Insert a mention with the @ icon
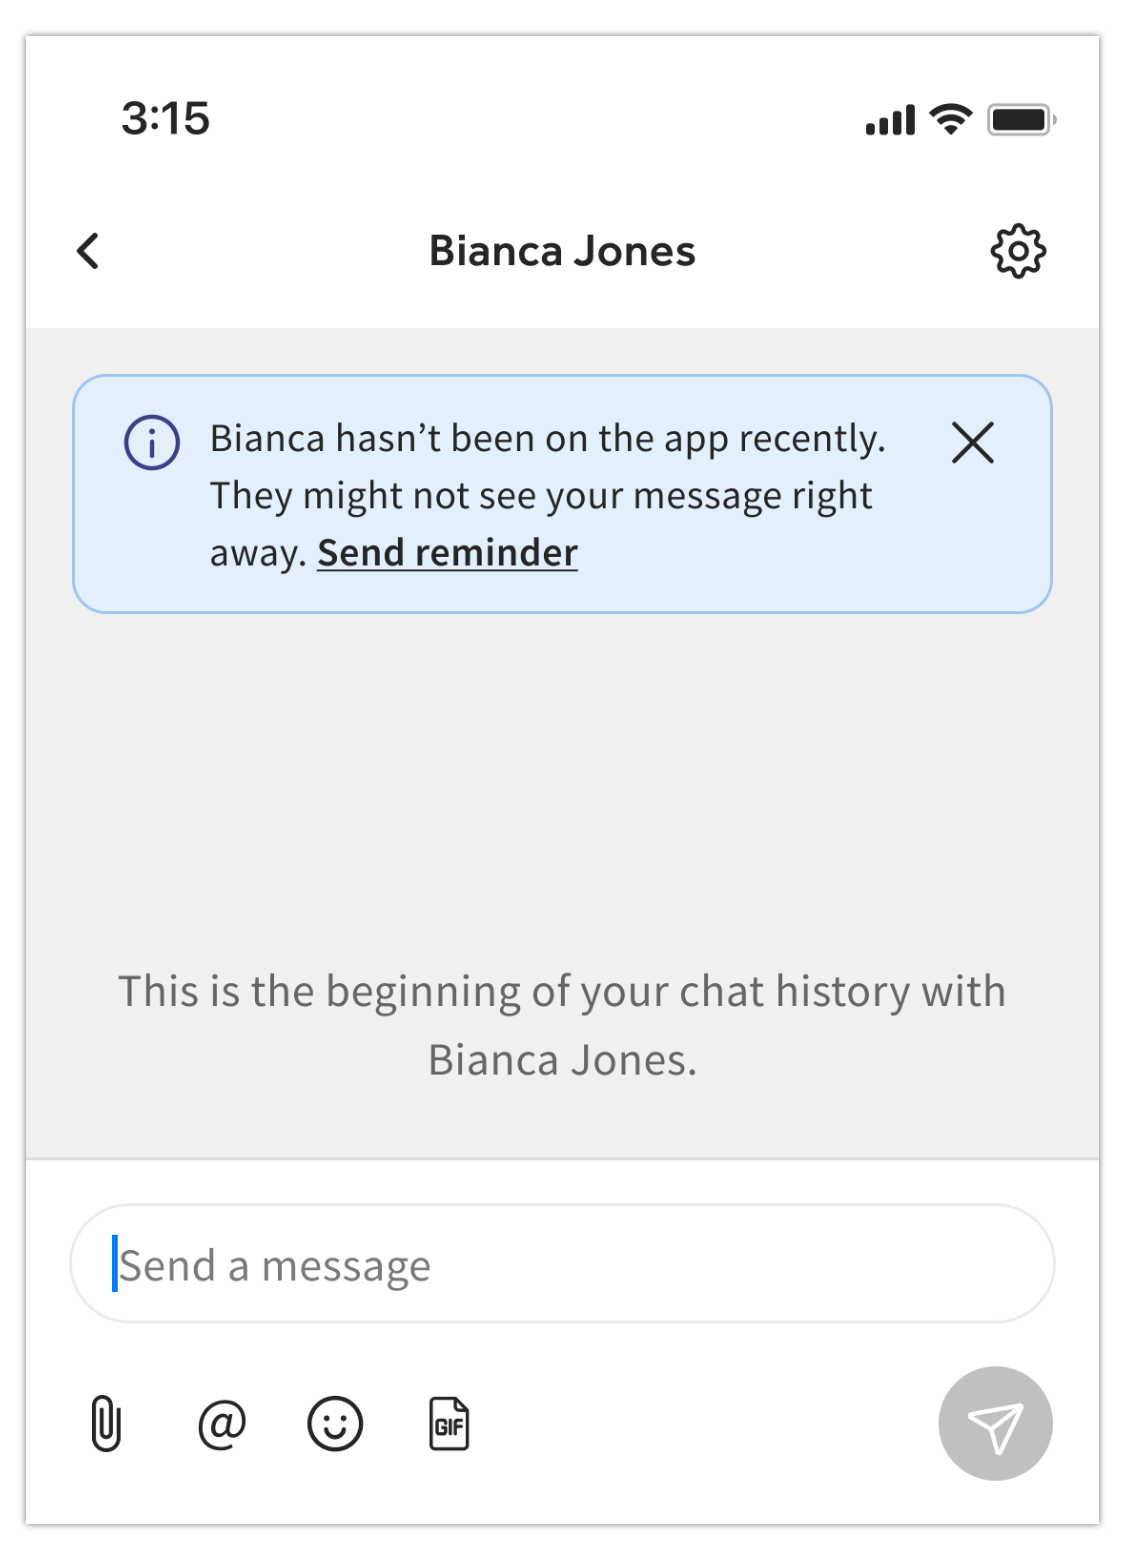The image size is (1125, 1560). click(x=222, y=1423)
